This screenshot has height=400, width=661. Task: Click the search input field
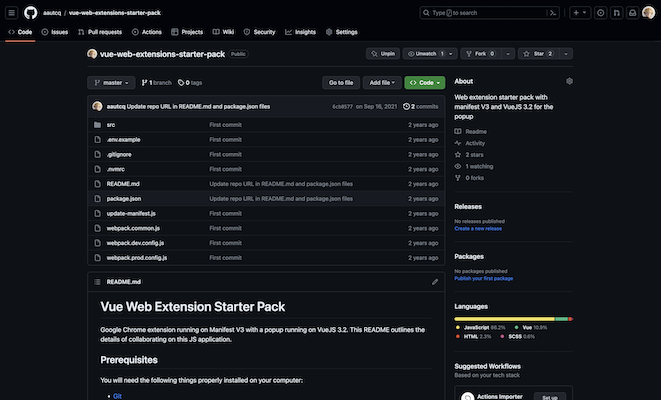point(489,13)
